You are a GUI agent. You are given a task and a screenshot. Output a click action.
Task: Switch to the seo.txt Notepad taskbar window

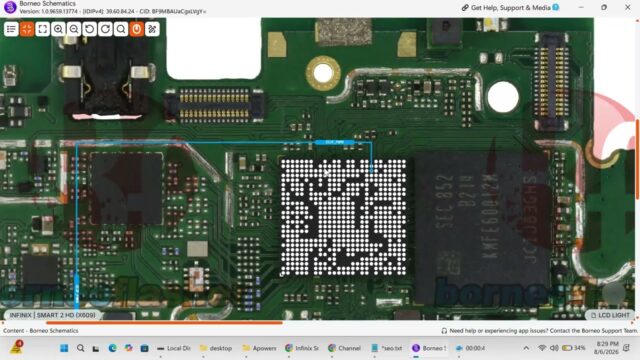pyautogui.click(x=387, y=348)
